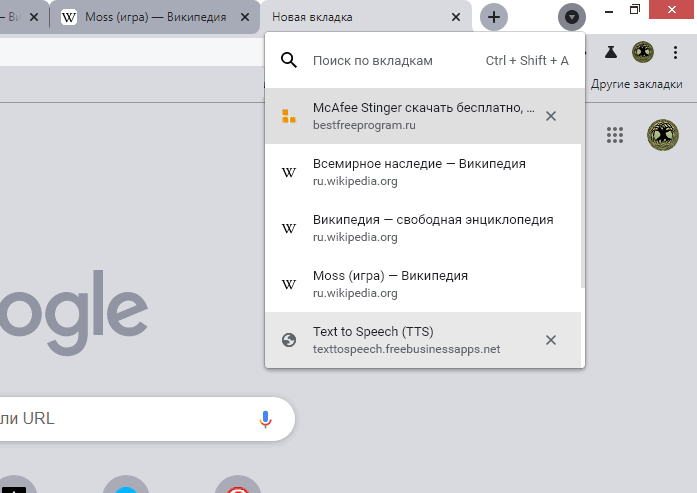
Task: Close the leftmost partially visible tab
Action: point(34,17)
